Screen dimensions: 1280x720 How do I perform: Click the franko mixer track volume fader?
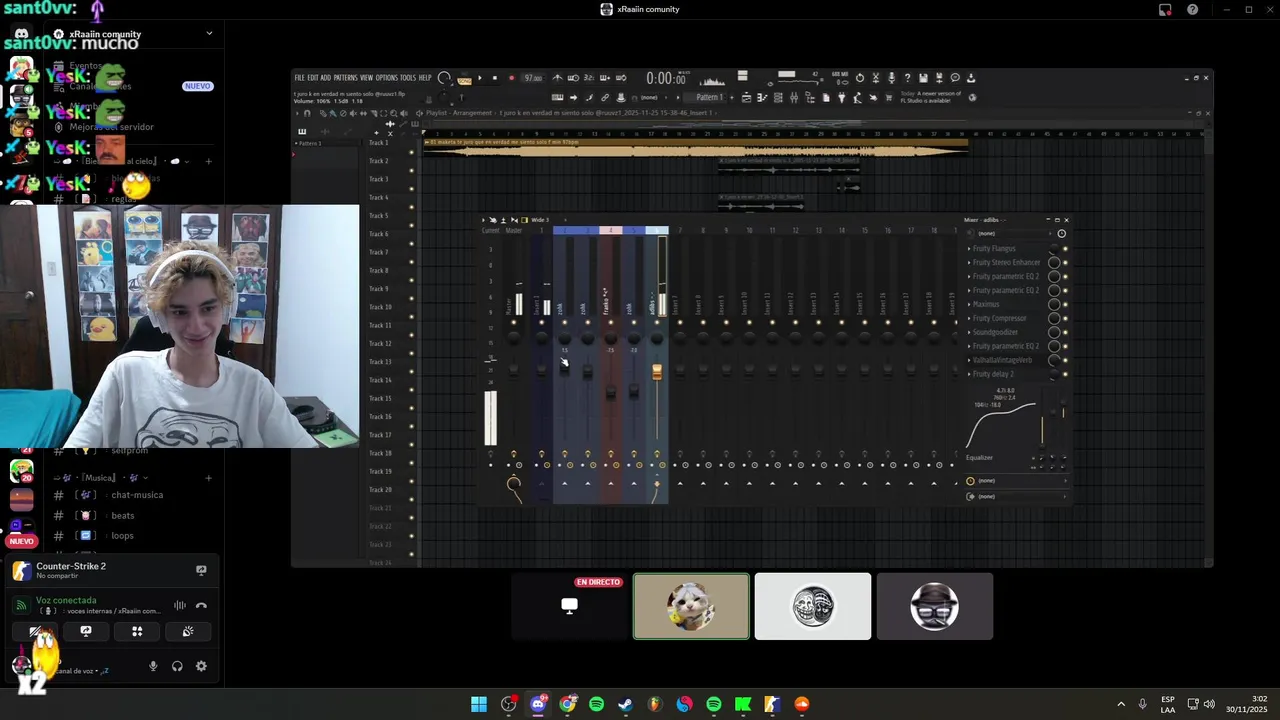pyautogui.click(x=610, y=392)
